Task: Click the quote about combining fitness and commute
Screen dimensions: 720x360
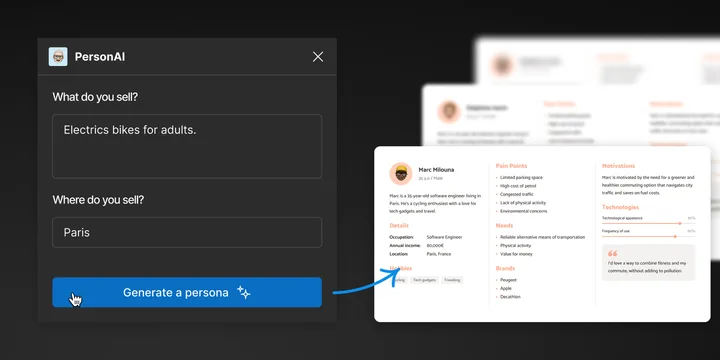Action: point(647,267)
